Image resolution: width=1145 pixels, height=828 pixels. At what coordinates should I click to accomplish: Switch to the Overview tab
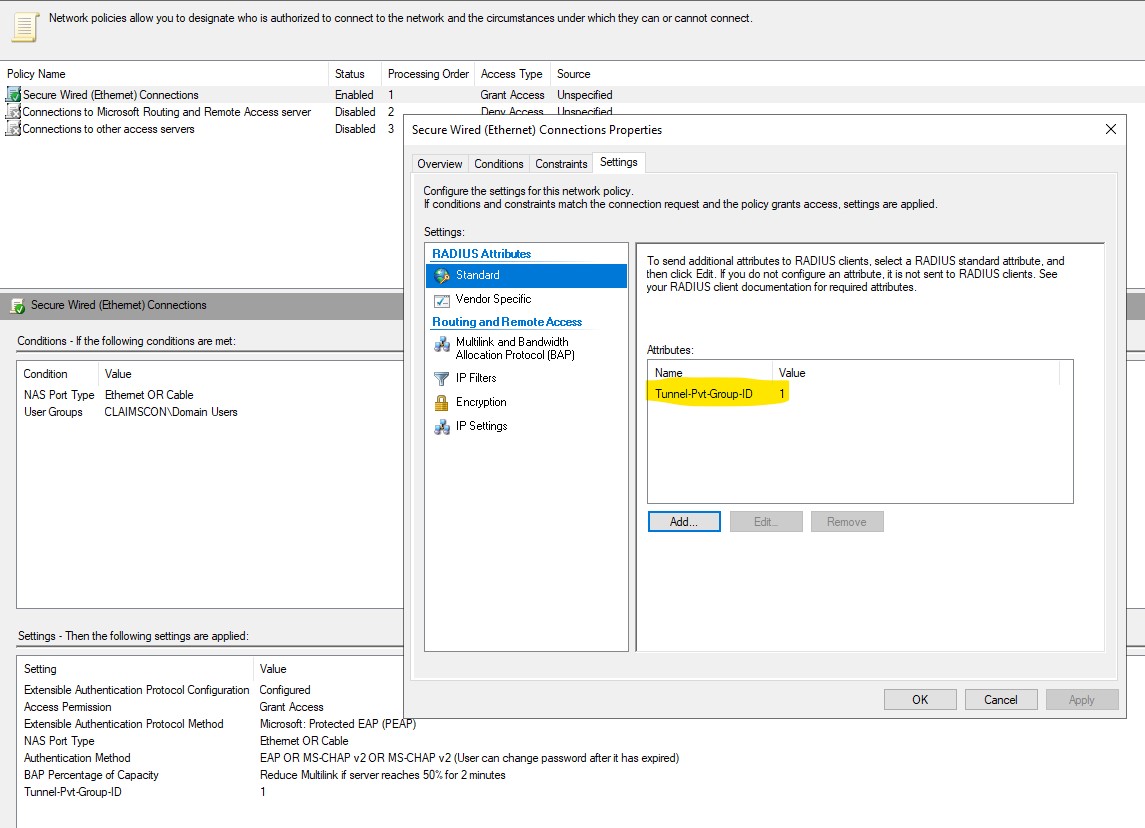[439, 163]
